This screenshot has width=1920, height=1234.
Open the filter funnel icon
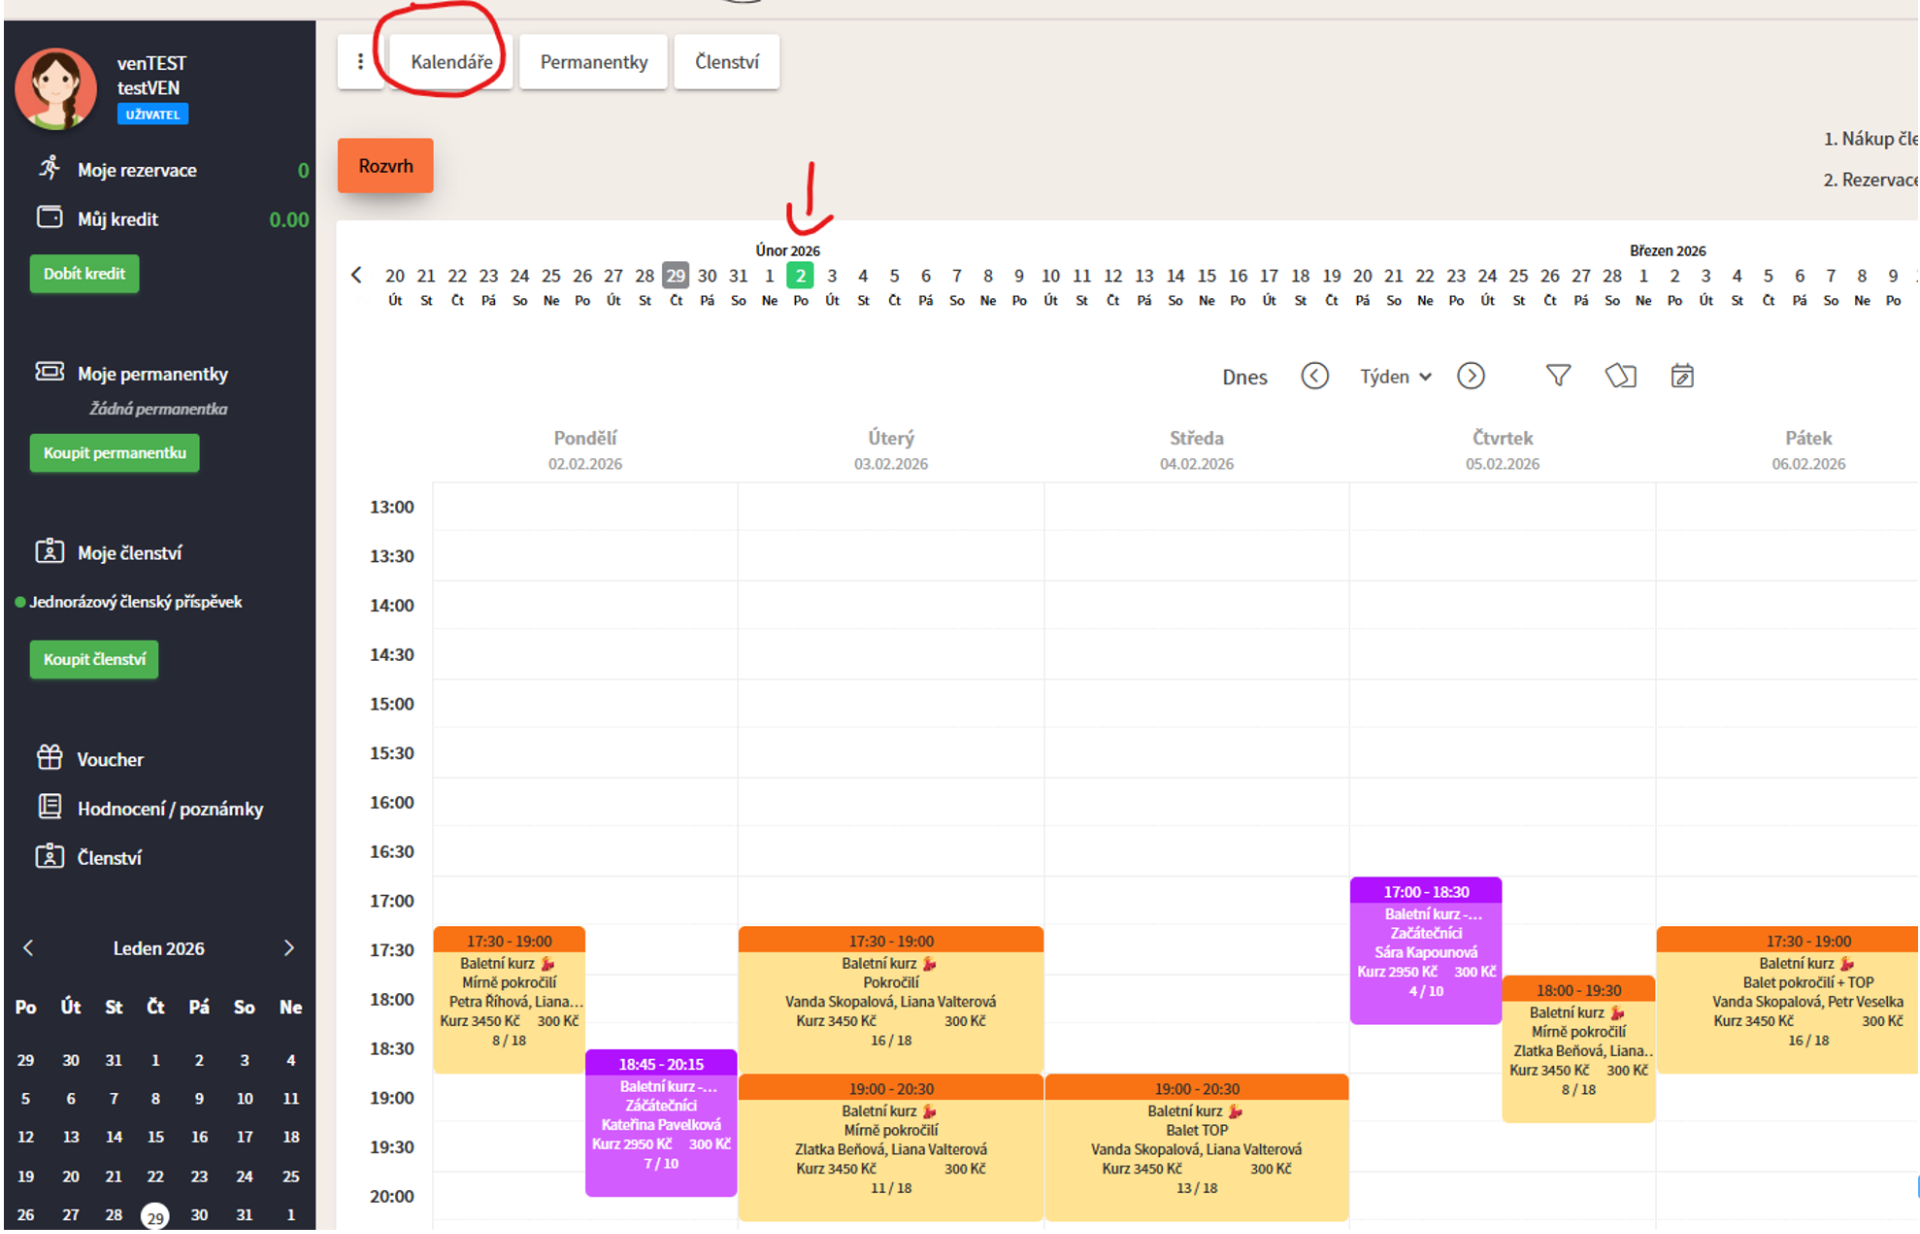point(1558,376)
